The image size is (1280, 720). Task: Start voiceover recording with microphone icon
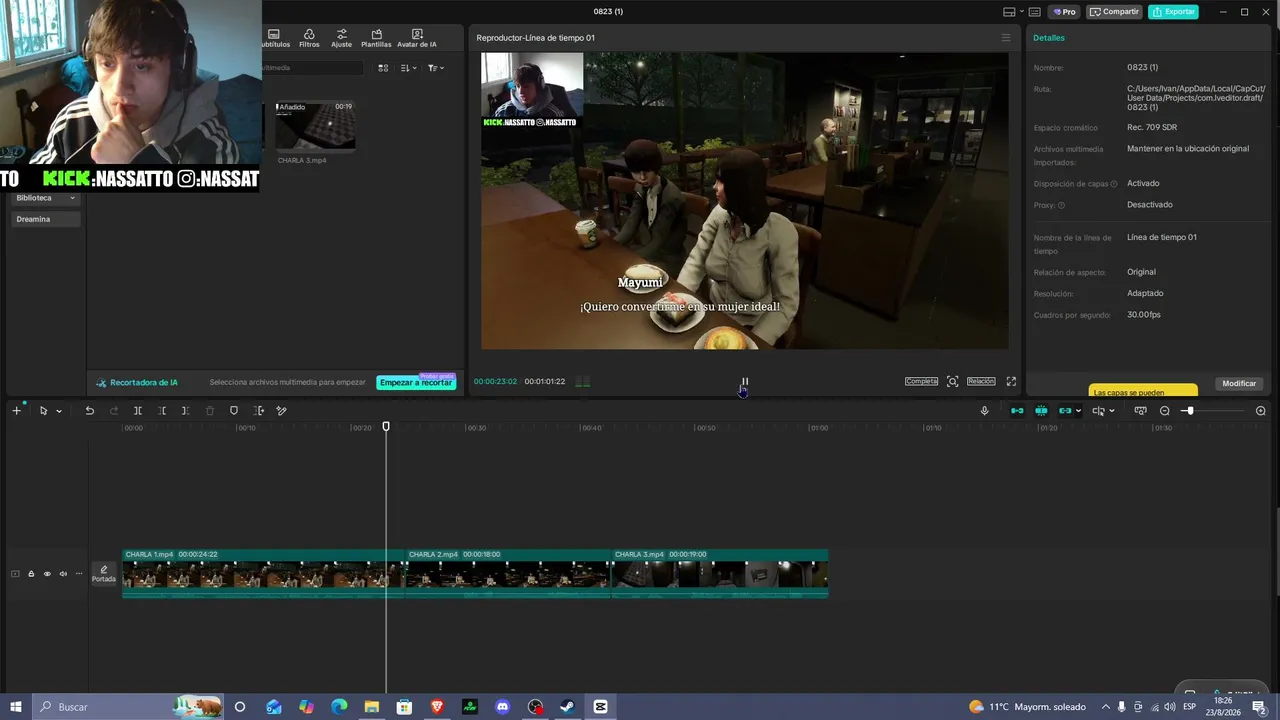[984, 411]
